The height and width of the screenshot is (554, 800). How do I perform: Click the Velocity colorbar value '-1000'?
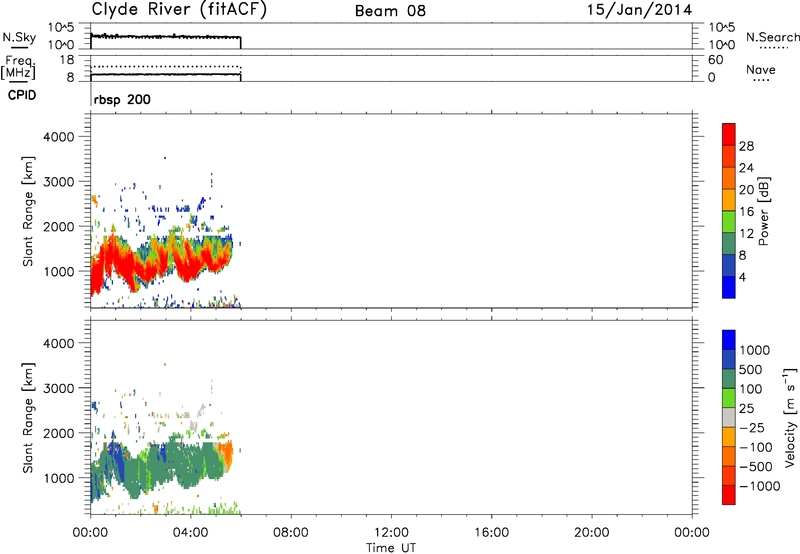759,486
